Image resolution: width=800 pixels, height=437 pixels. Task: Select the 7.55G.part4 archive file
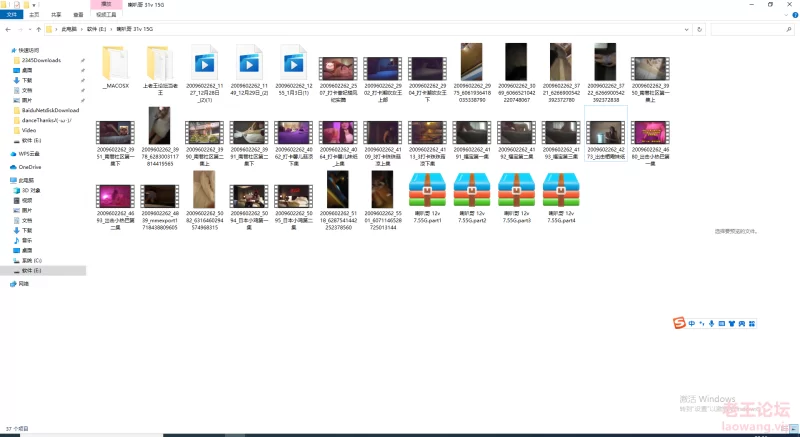coord(561,198)
